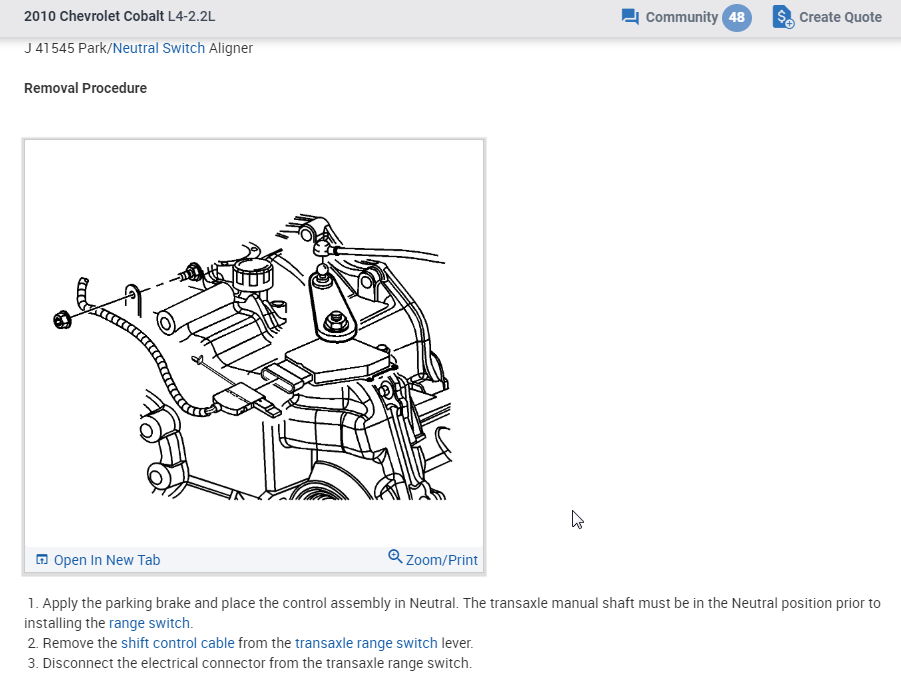Click the Community chat bubble icon

(x=630, y=17)
